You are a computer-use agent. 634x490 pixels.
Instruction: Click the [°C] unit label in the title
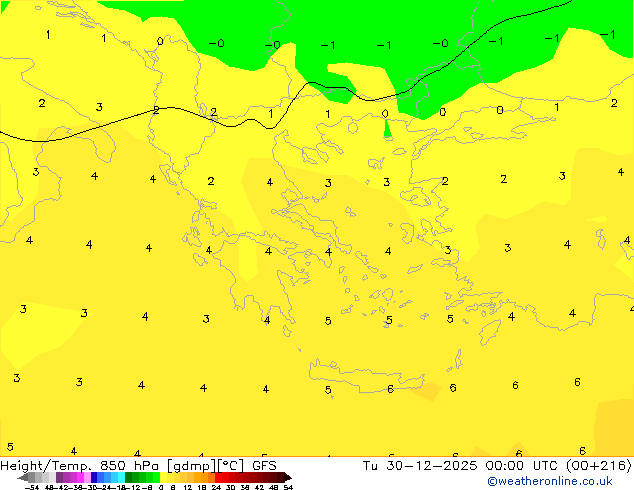pyautogui.click(x=231, y=466)
